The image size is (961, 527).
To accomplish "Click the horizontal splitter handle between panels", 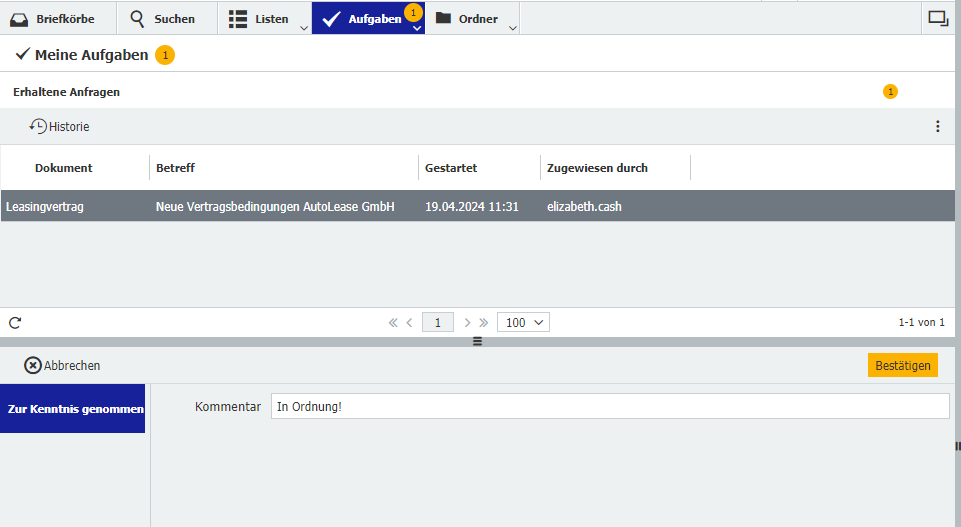I will point(477,341).
